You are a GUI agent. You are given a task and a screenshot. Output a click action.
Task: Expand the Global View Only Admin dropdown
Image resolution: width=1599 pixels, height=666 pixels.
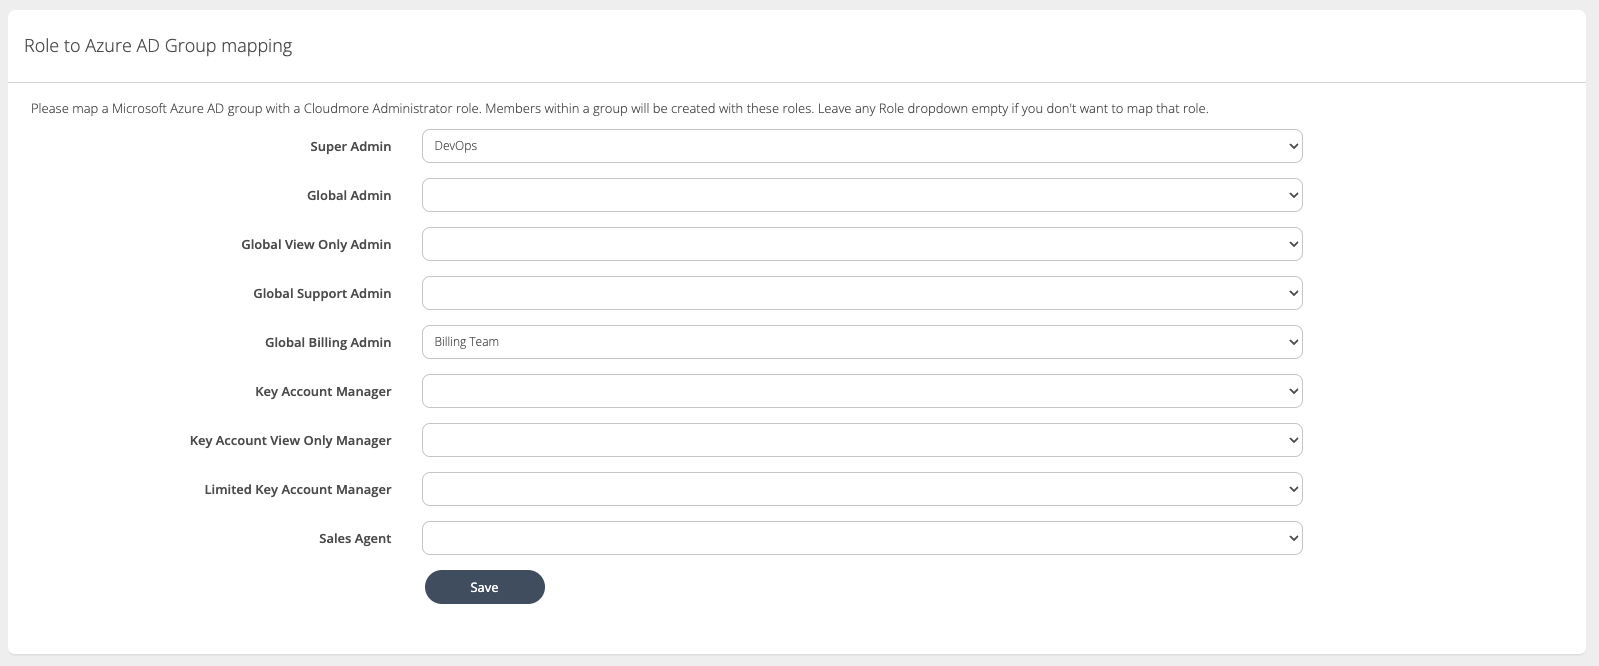click(x=862, y=244)
